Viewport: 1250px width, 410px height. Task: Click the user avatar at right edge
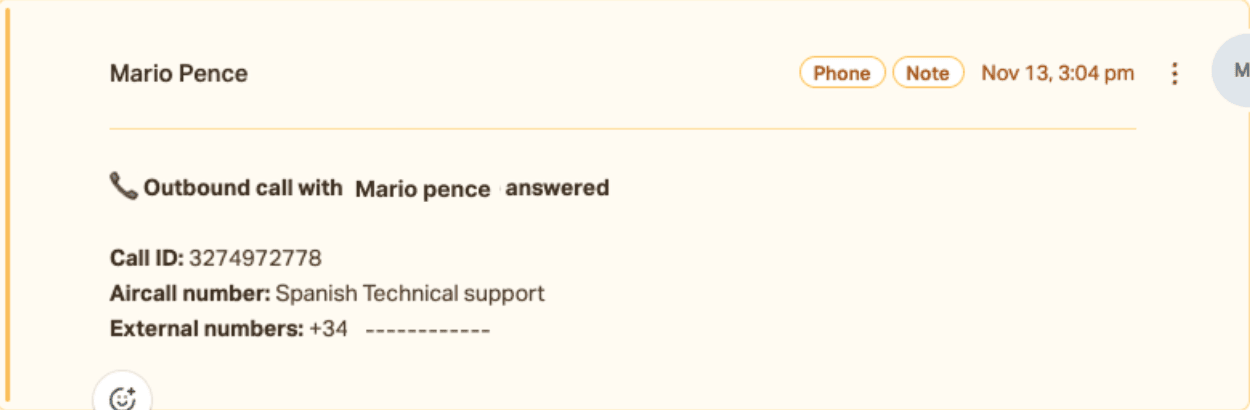coord(1235,71)
